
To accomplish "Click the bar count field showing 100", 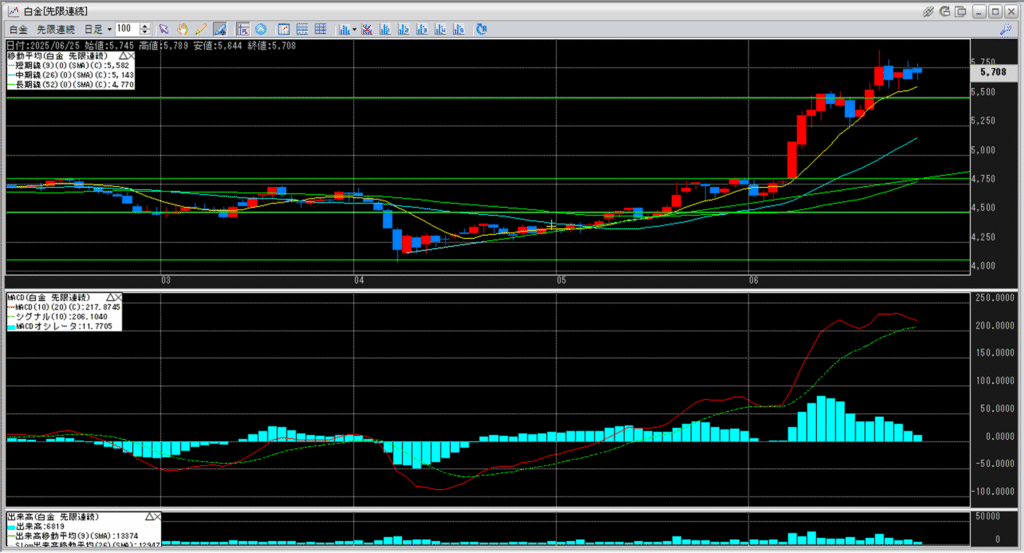I will point(126,29).
